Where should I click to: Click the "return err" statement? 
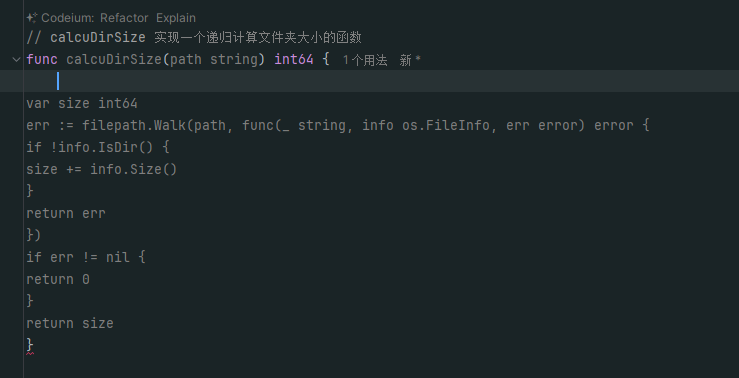click(x=66, y=213)
